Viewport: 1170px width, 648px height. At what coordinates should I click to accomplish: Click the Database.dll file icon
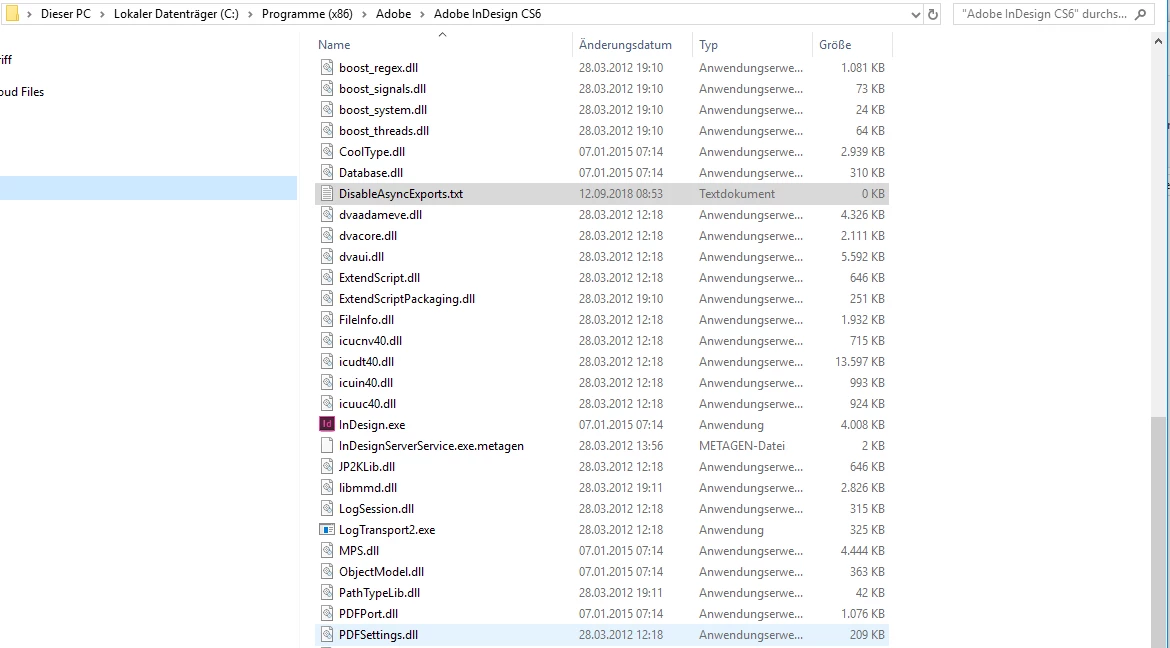(x=327, y=172)
